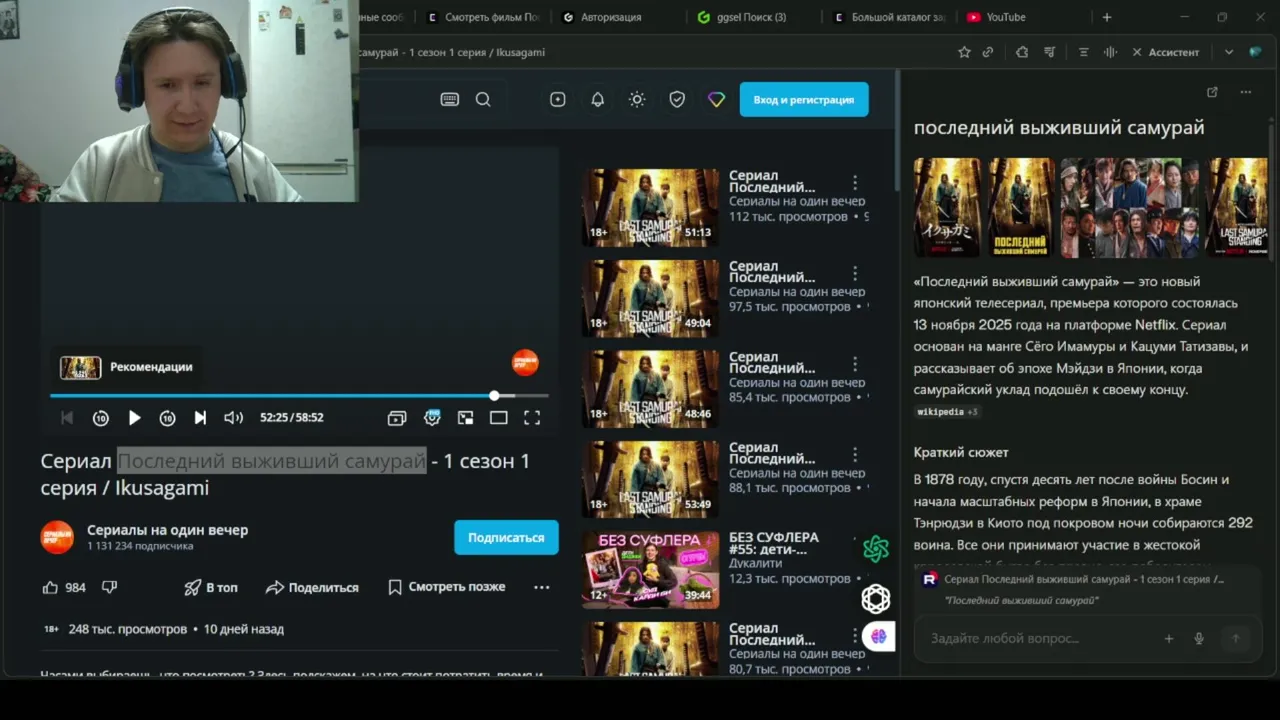Play the paused video
Screen dimensions: 1280x720
coord(134,418)
